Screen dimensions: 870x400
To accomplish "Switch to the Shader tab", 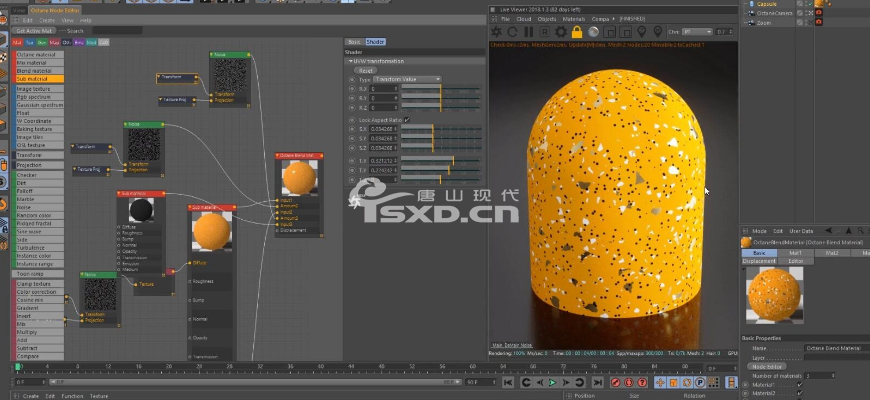I will [375, 42].
